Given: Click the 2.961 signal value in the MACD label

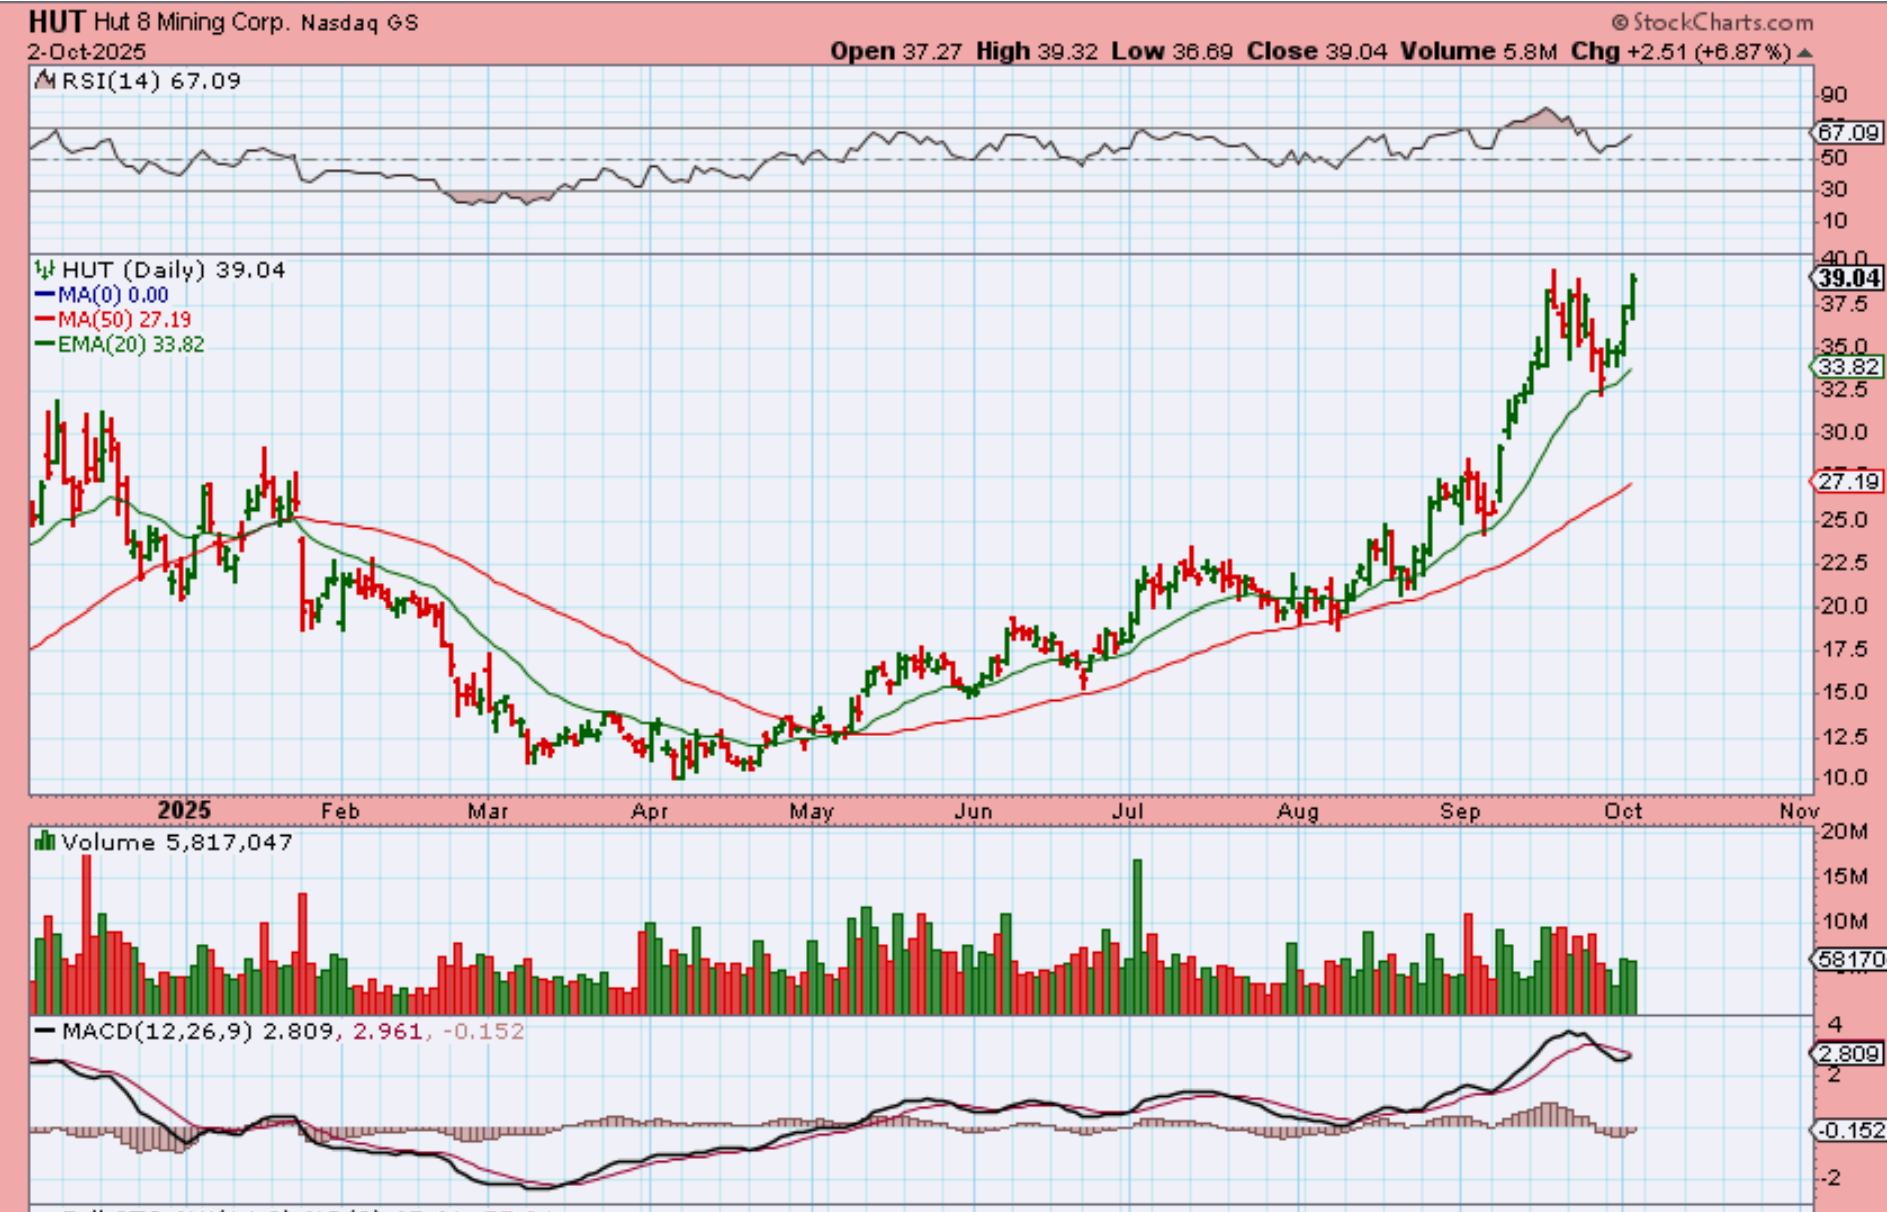Looking at the screenshot, I should click(x=387, y=1031).
